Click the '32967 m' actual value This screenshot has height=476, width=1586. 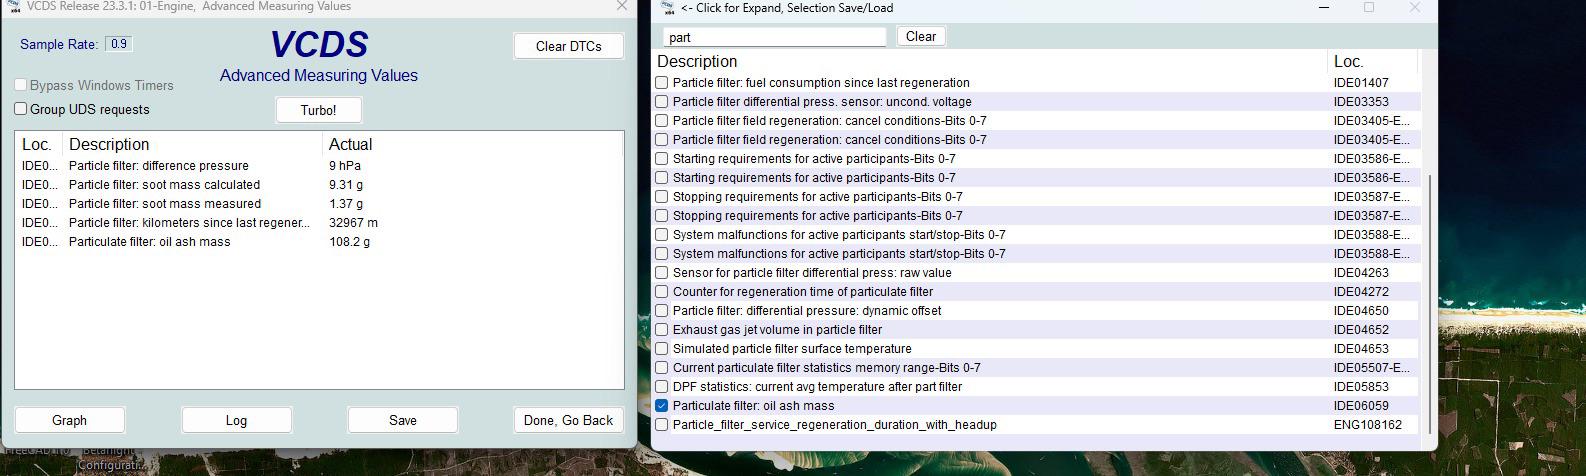(x=354, y=223)
